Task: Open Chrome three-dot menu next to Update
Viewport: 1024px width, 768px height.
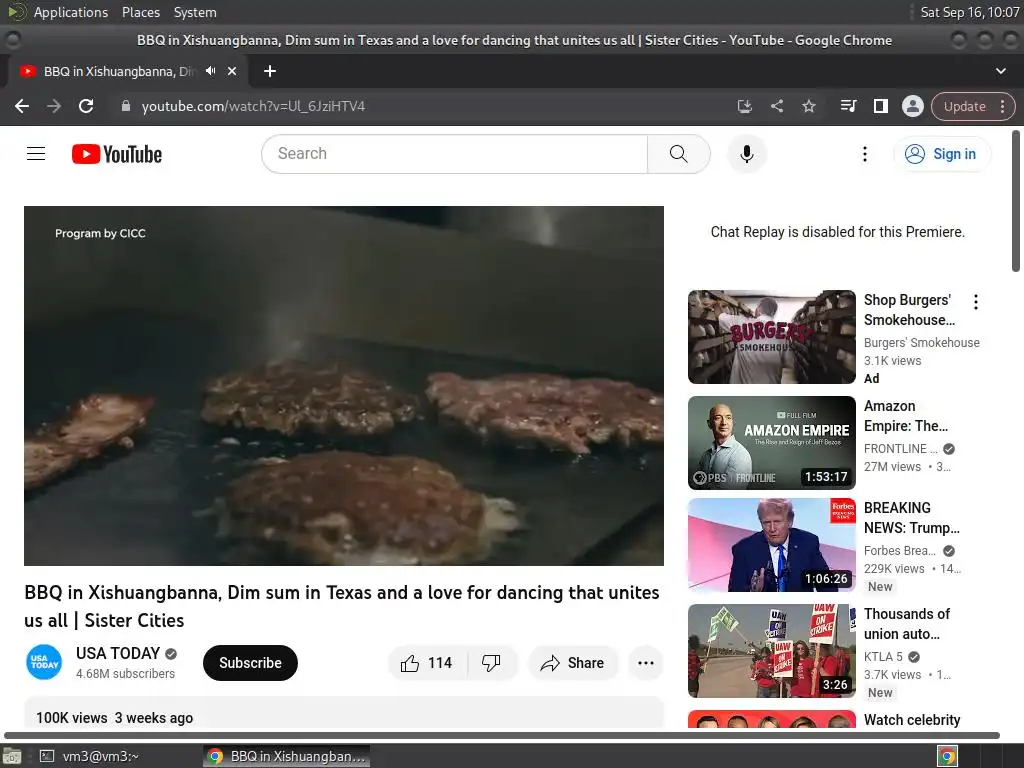Action: 1003,106
